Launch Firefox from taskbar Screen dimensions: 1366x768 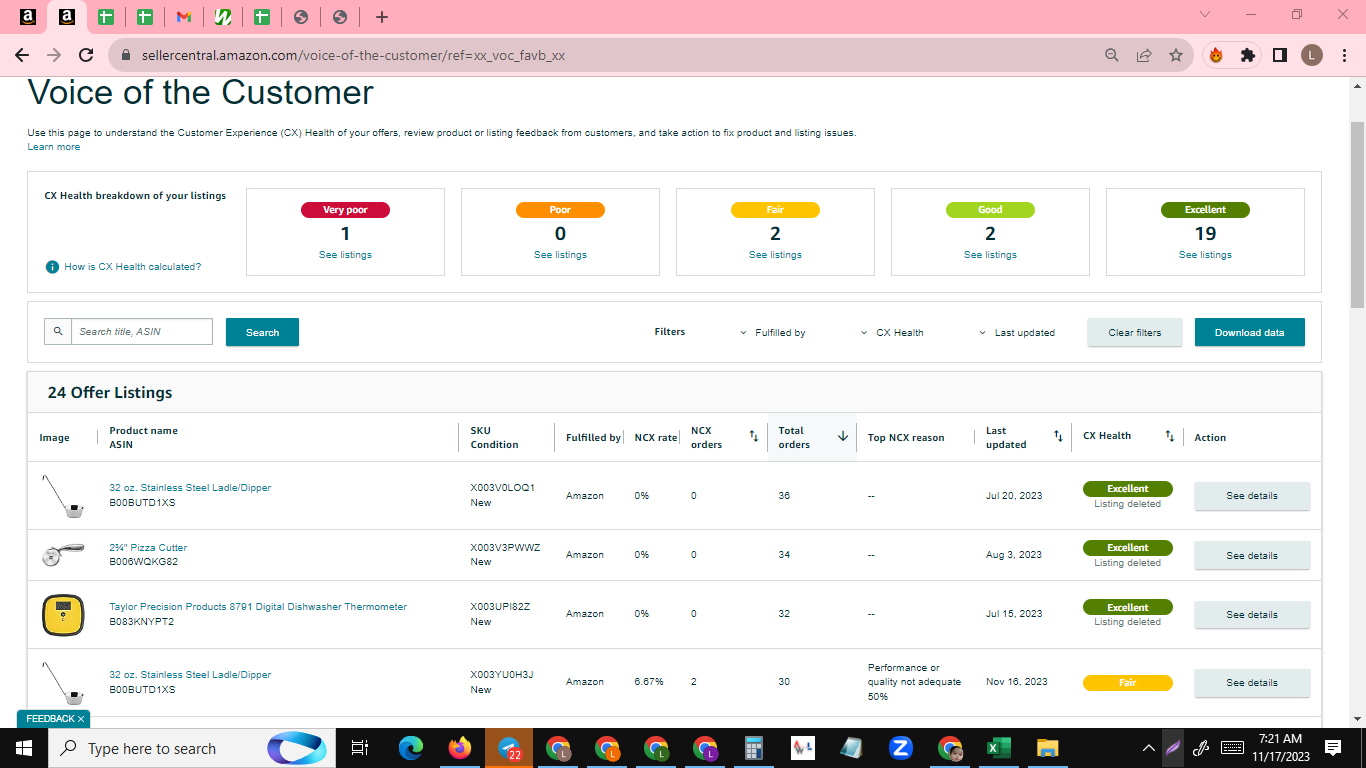point(460,748)
